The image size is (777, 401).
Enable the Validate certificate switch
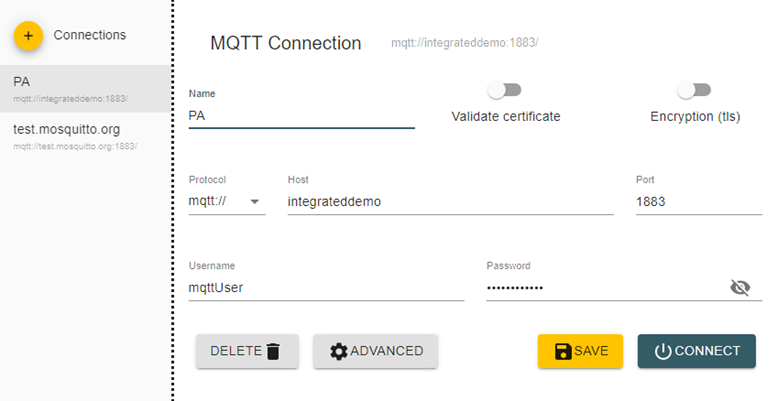pyautogui.click(x=504, y=90)
